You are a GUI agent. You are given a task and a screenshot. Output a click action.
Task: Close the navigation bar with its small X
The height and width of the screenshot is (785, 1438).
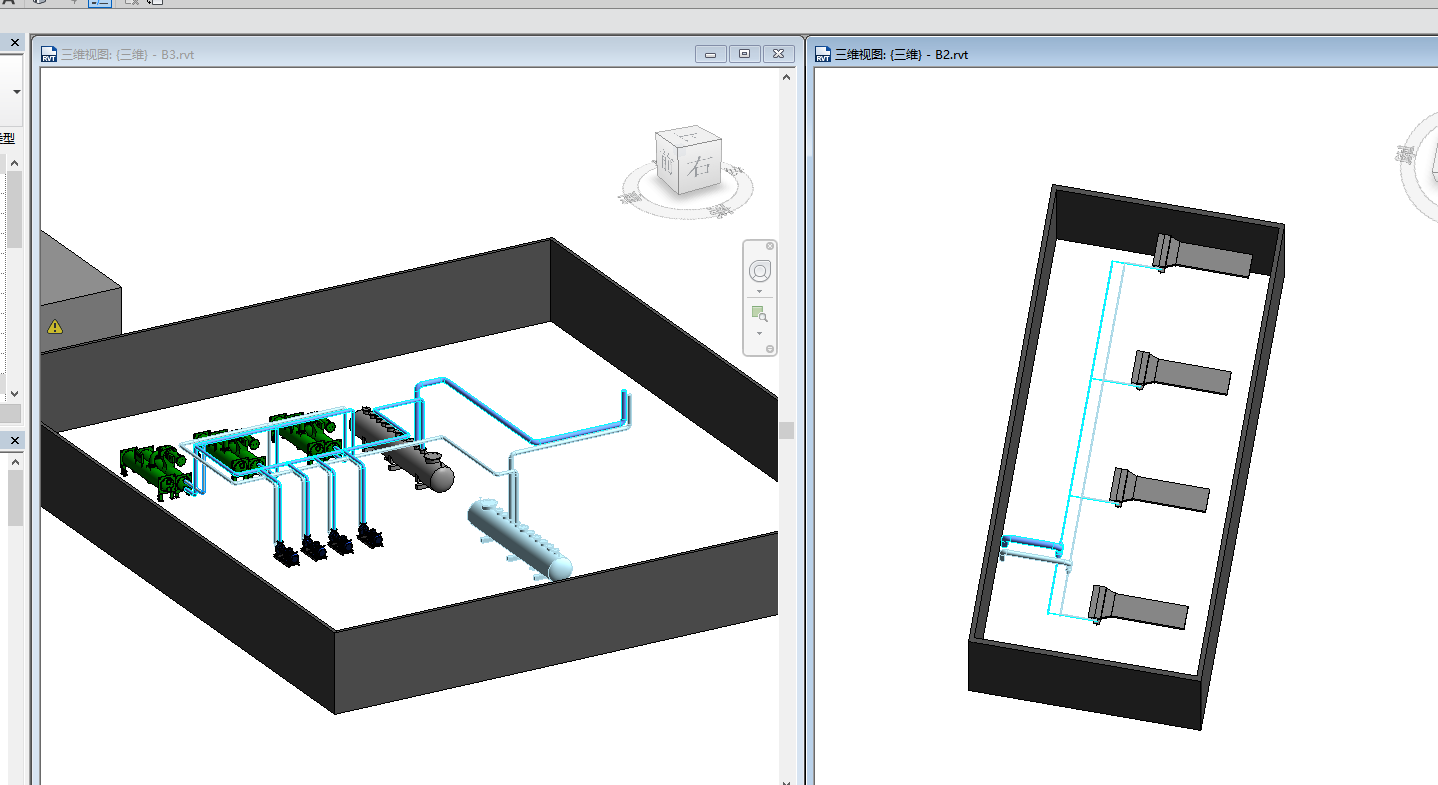tap(770, 246)
